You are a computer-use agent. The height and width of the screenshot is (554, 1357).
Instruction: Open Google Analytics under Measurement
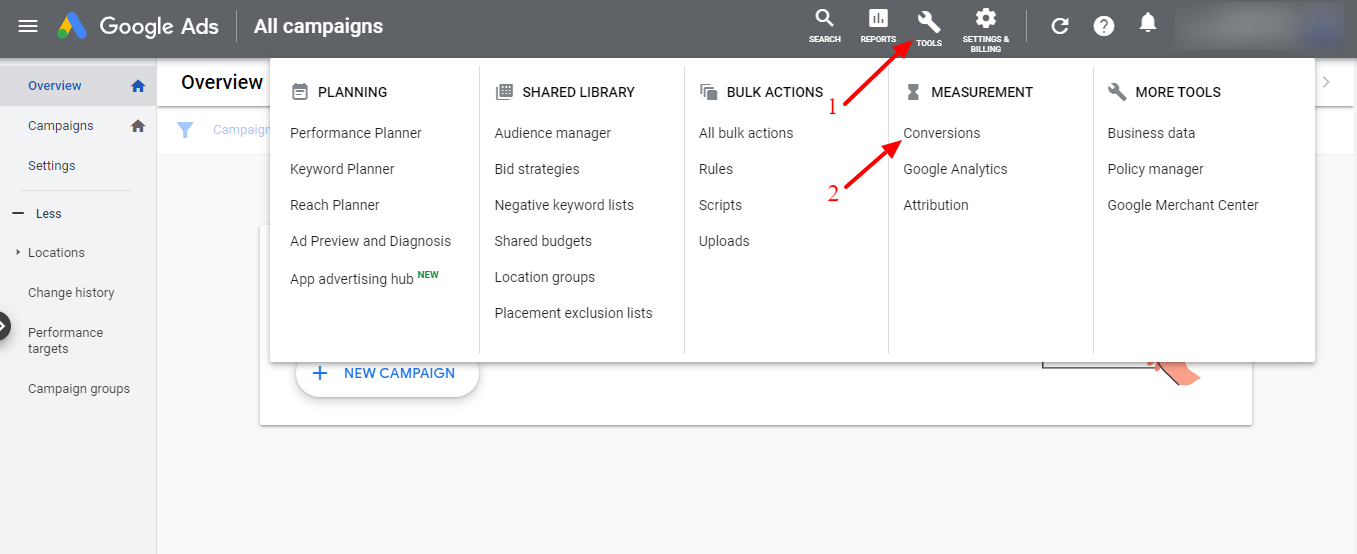click(956, 169)
